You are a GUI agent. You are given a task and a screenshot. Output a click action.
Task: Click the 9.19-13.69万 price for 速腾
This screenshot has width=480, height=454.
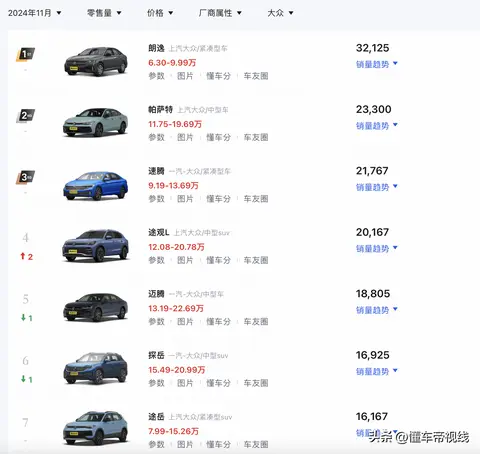[173, 186]
